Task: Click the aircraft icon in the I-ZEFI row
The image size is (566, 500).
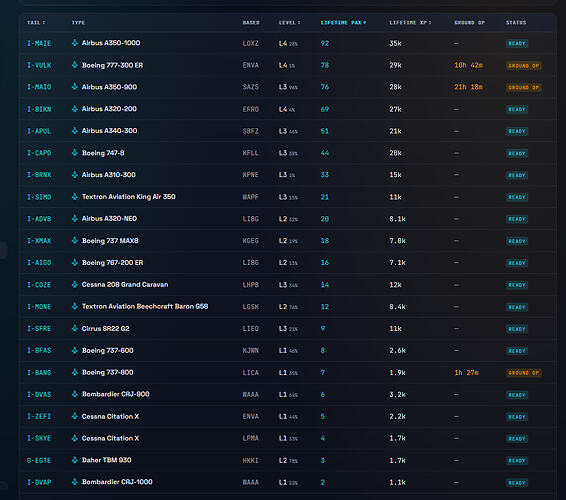Action: point(75,416)
